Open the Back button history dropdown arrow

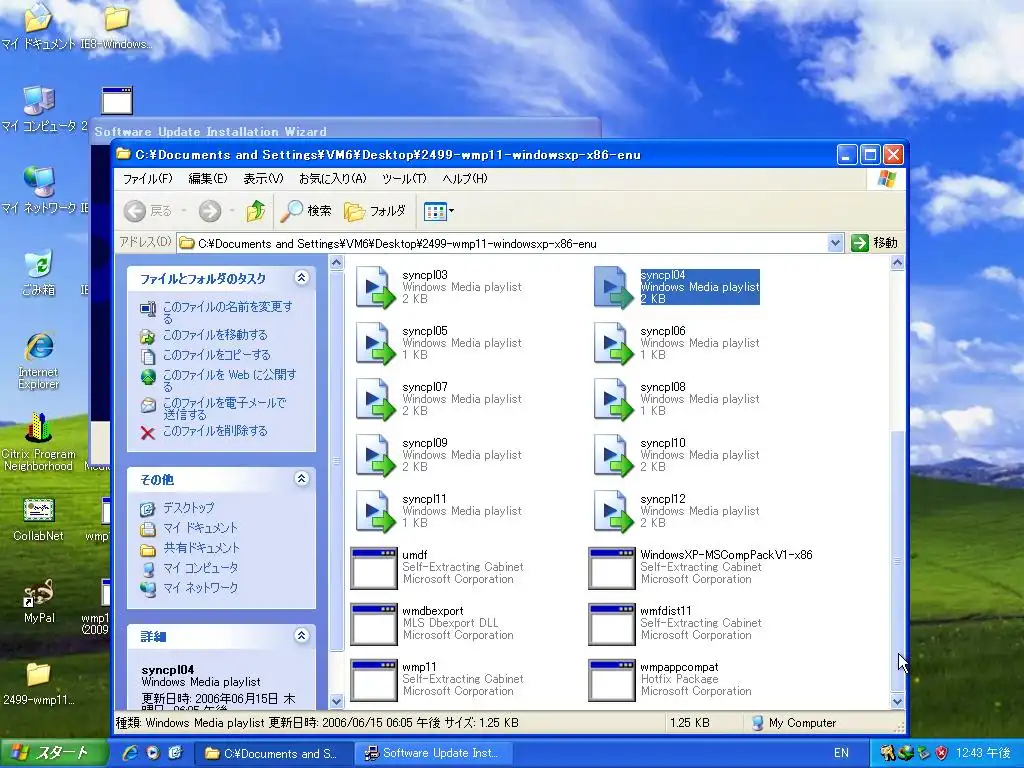[x=184, y=211]
